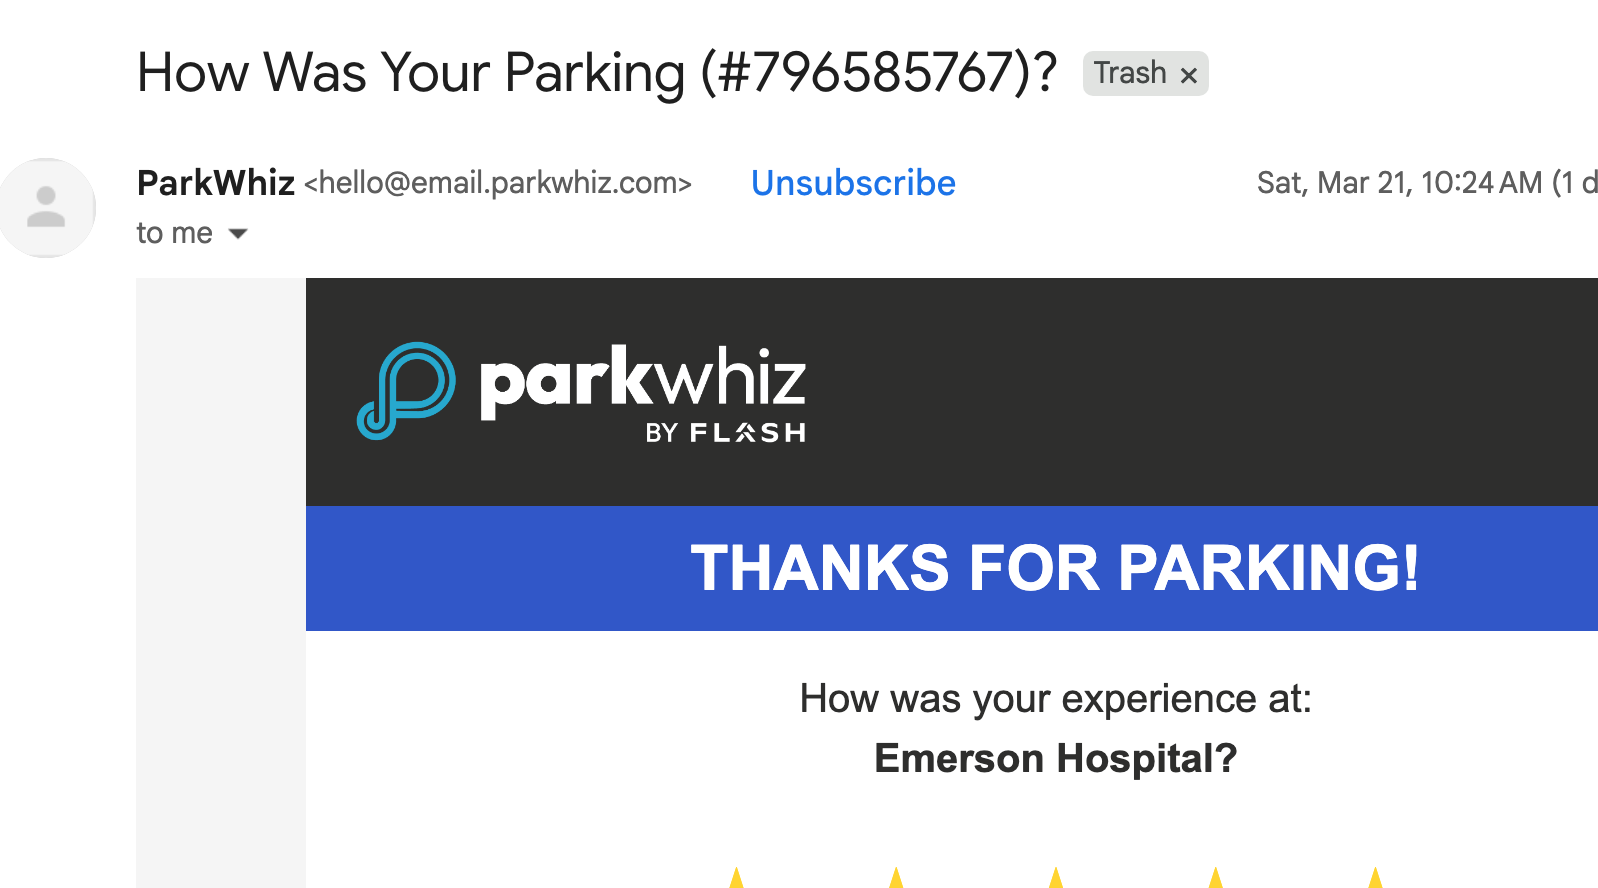Open the sender's profile avatar

[47, 207]
